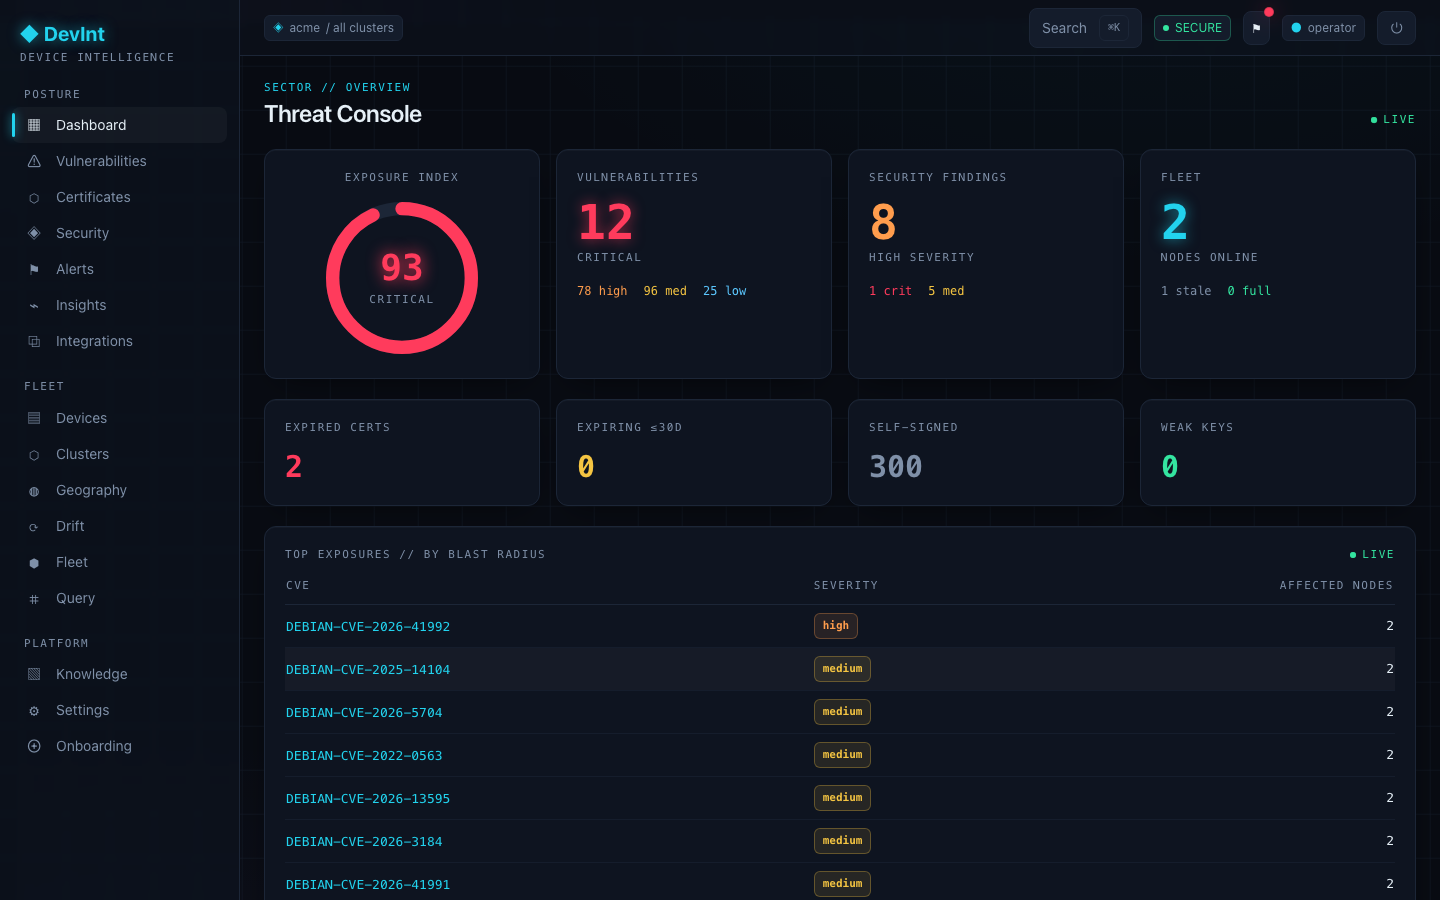Viewport: 1440px width, 900px height.
Task: Click the Exposure Index 93 critical gauge
Action: coord(402,278)
